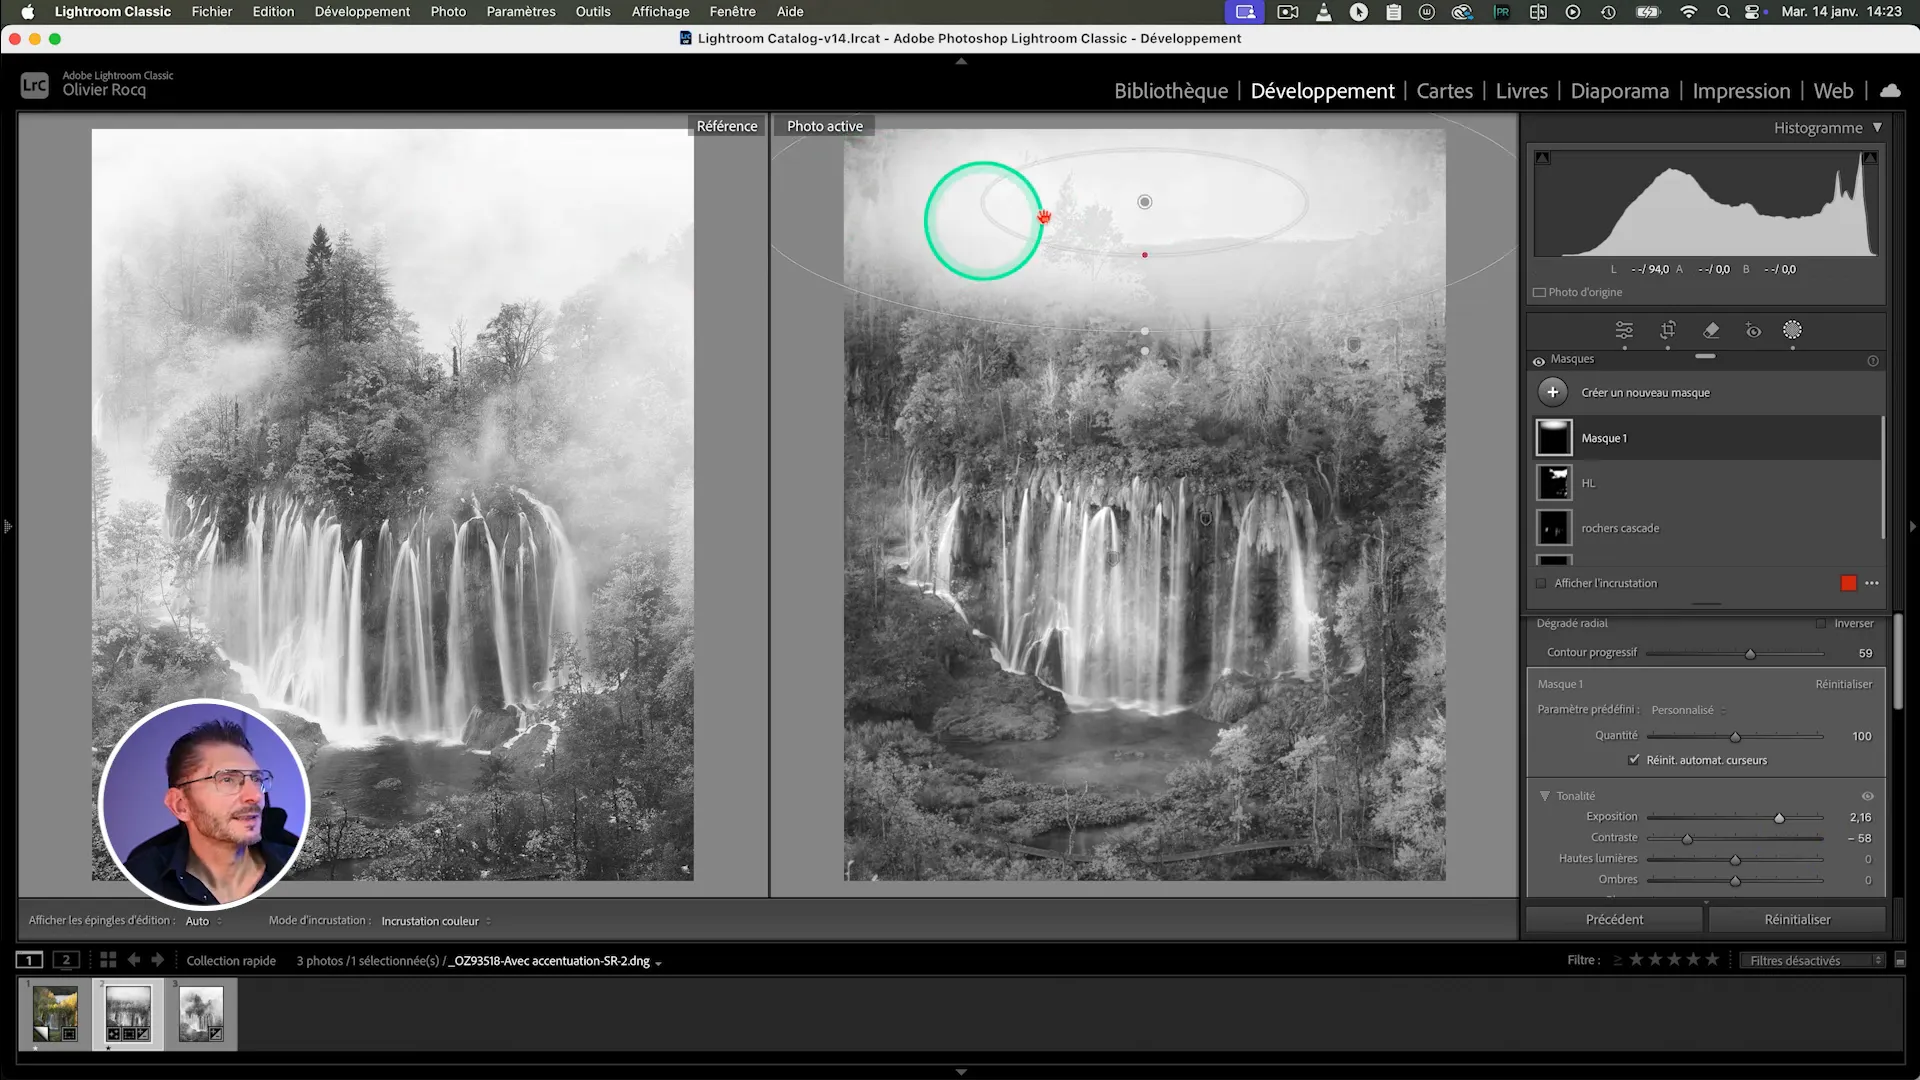1920x1080 pixels.
Task: Activate the Masking tool icon
Action: [x=1792, y=330]
